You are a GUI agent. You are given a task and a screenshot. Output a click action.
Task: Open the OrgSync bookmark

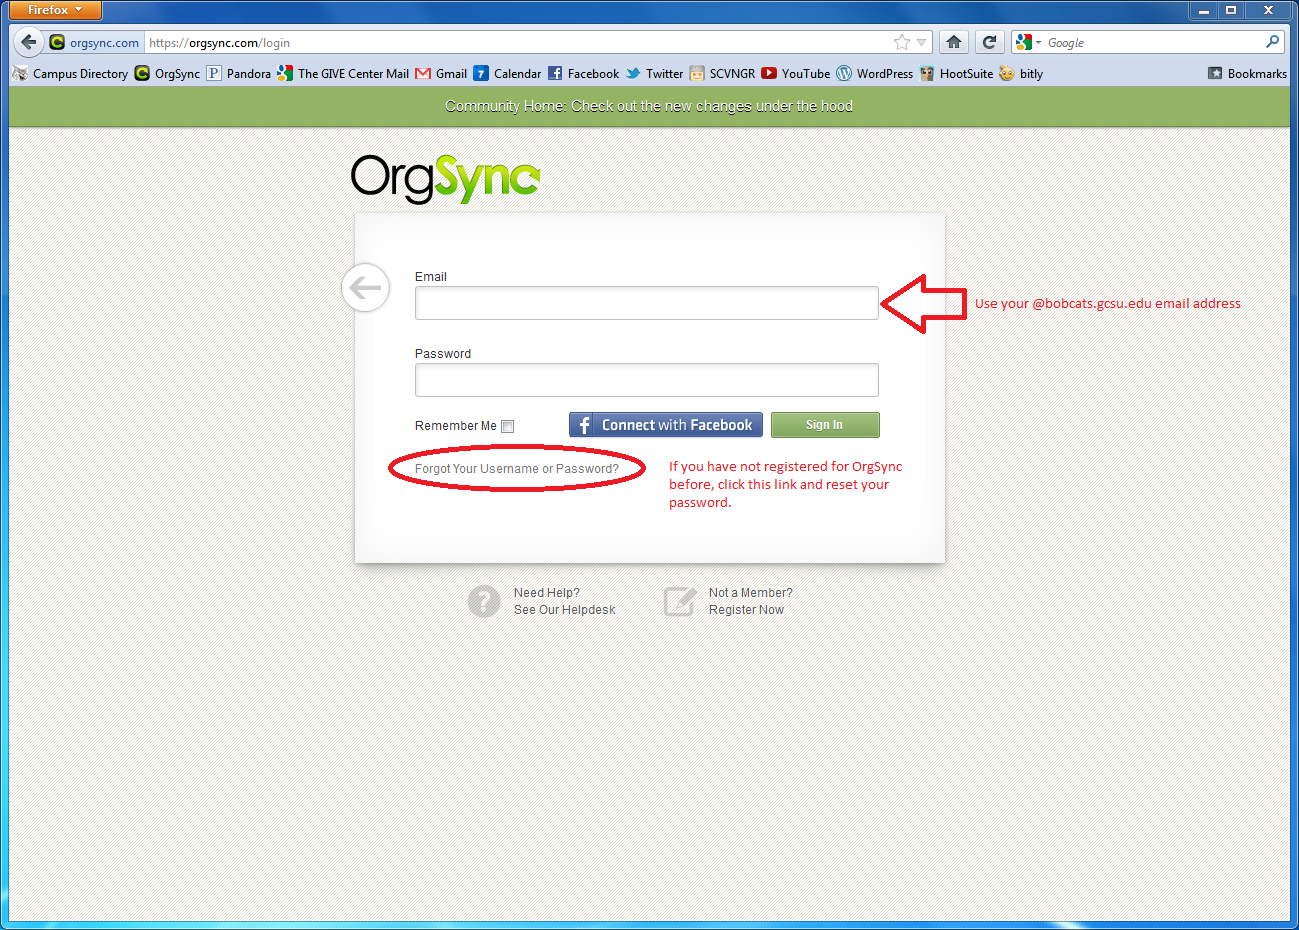tap(168, 73)
